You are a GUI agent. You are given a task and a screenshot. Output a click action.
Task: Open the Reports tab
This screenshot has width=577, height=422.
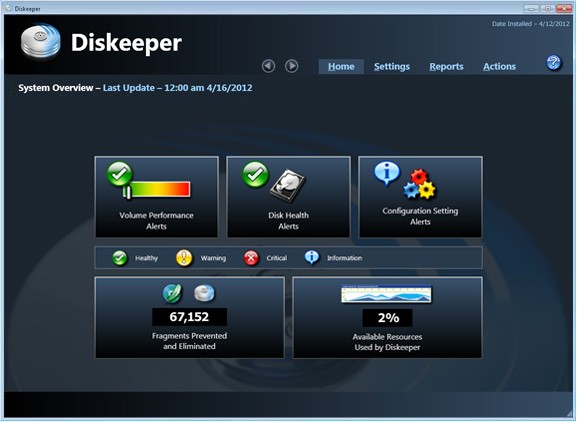[x=446, y=67]
